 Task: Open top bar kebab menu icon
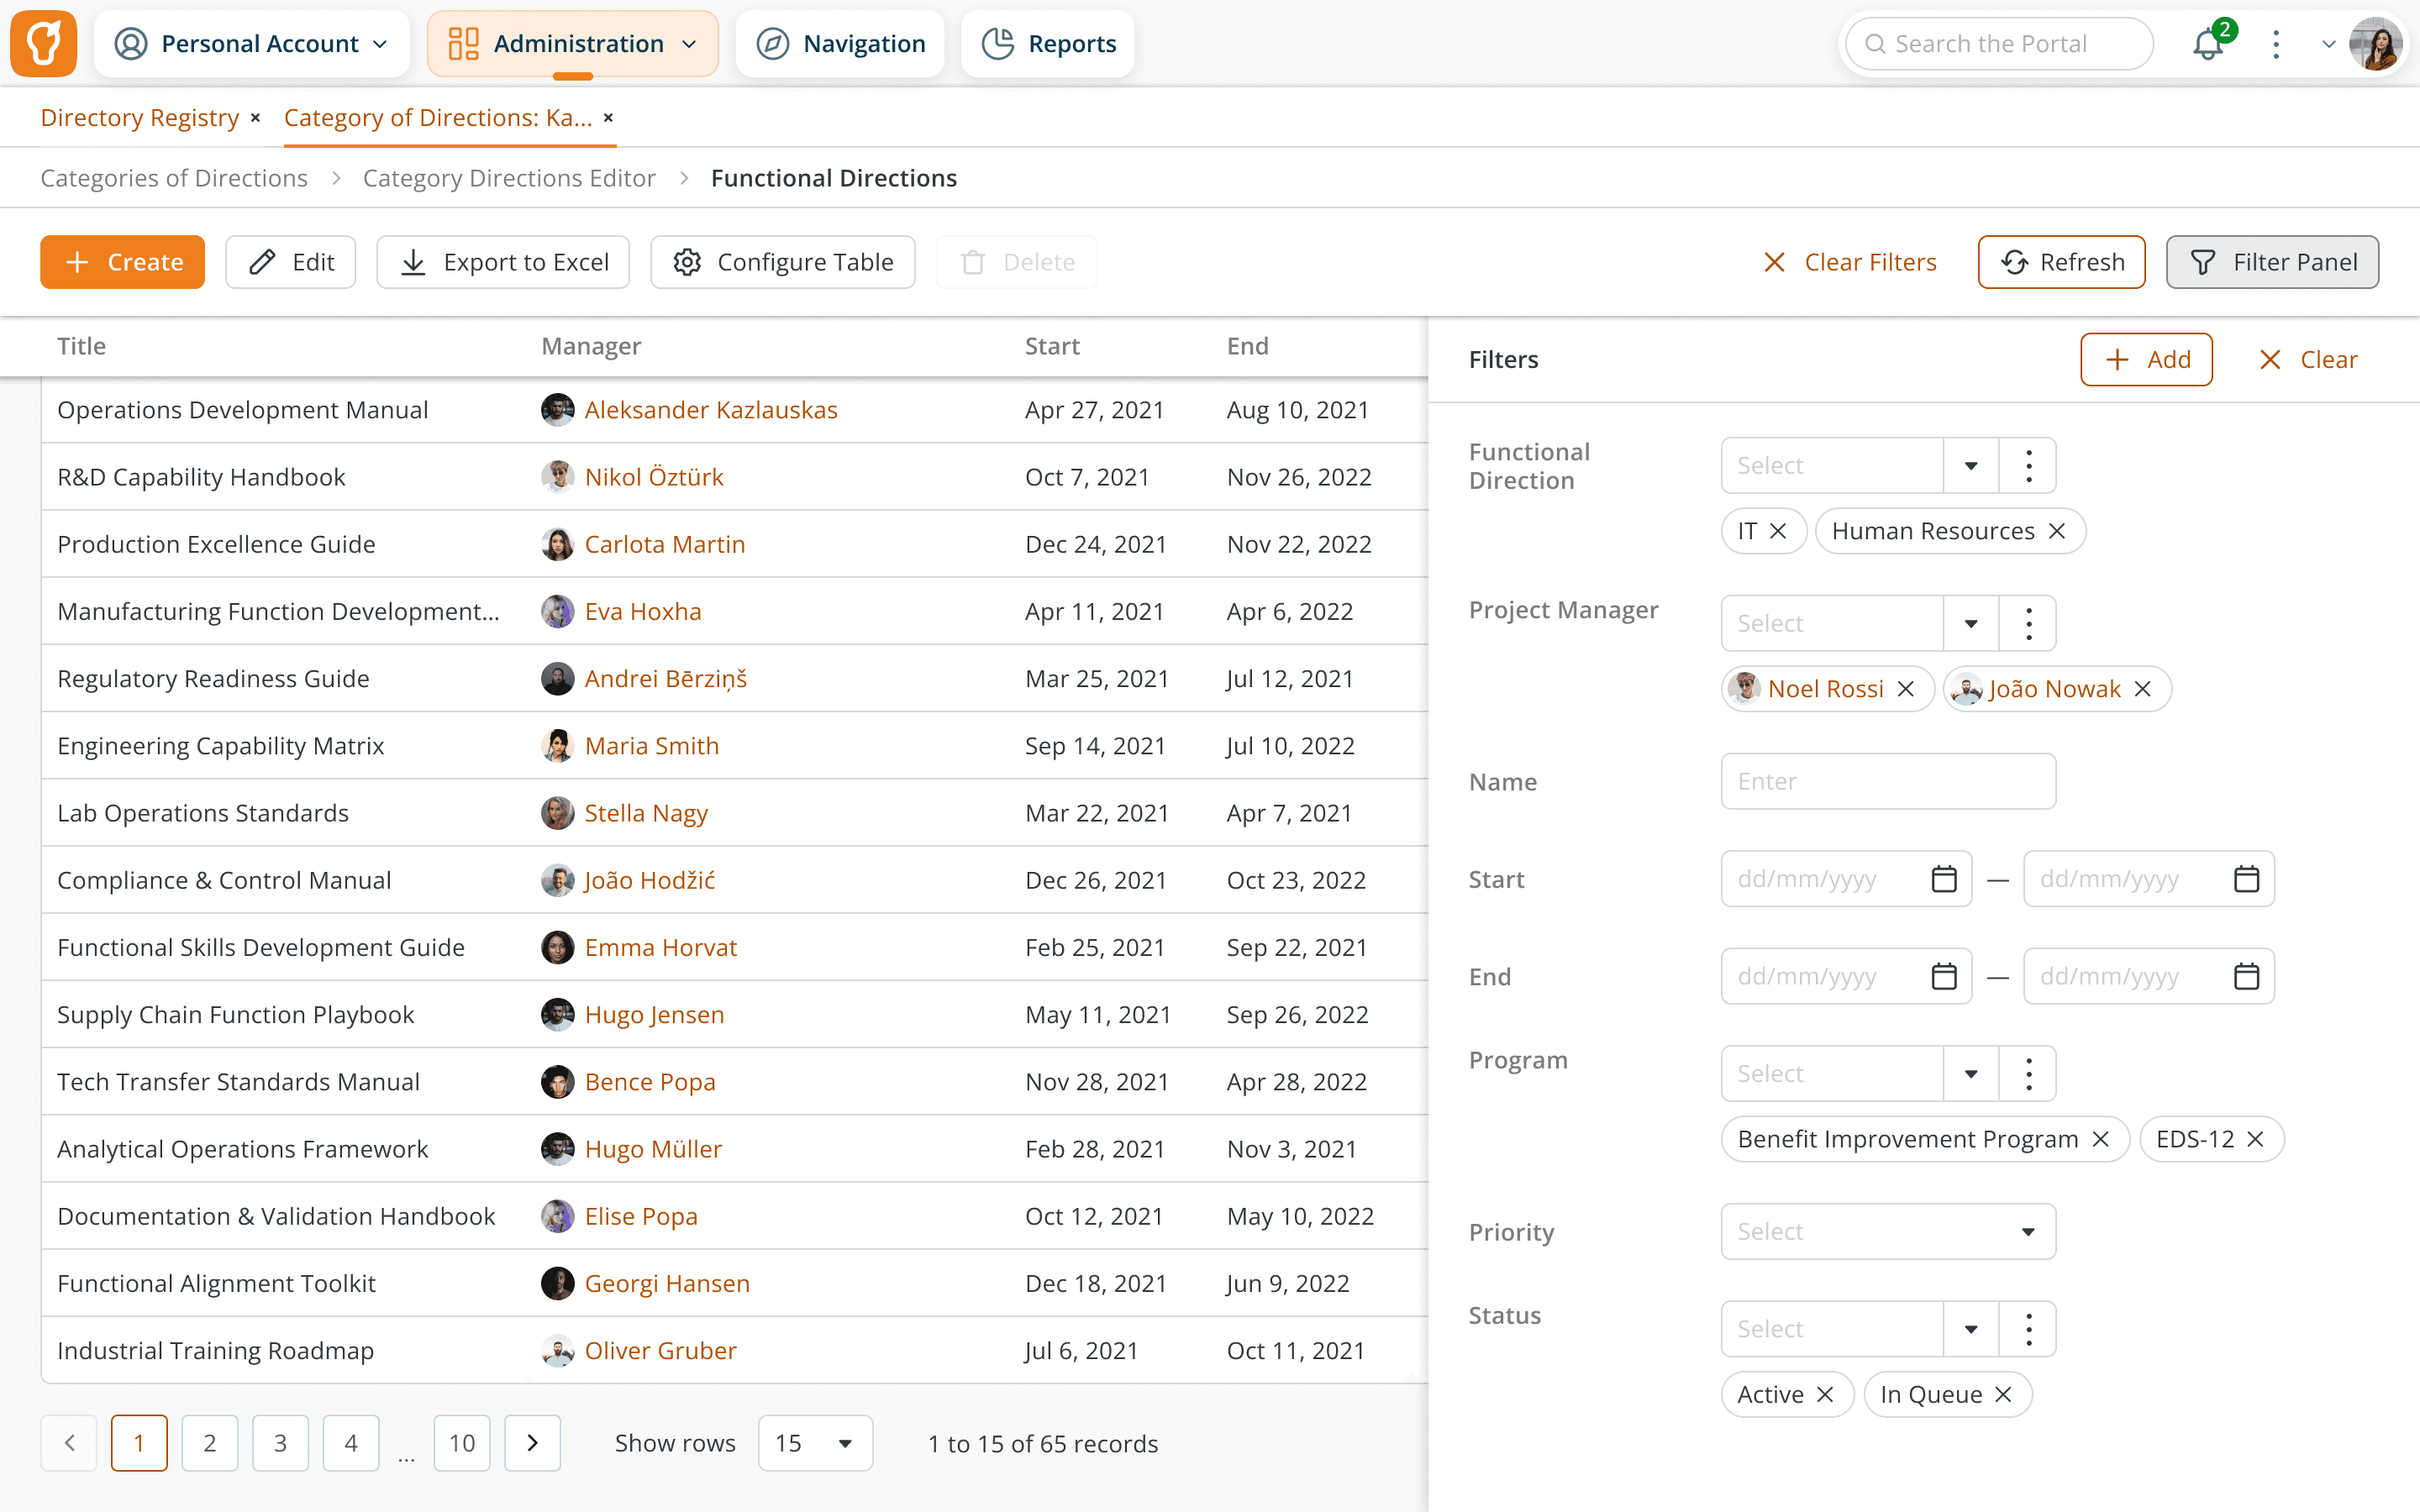coord(2276,44)
